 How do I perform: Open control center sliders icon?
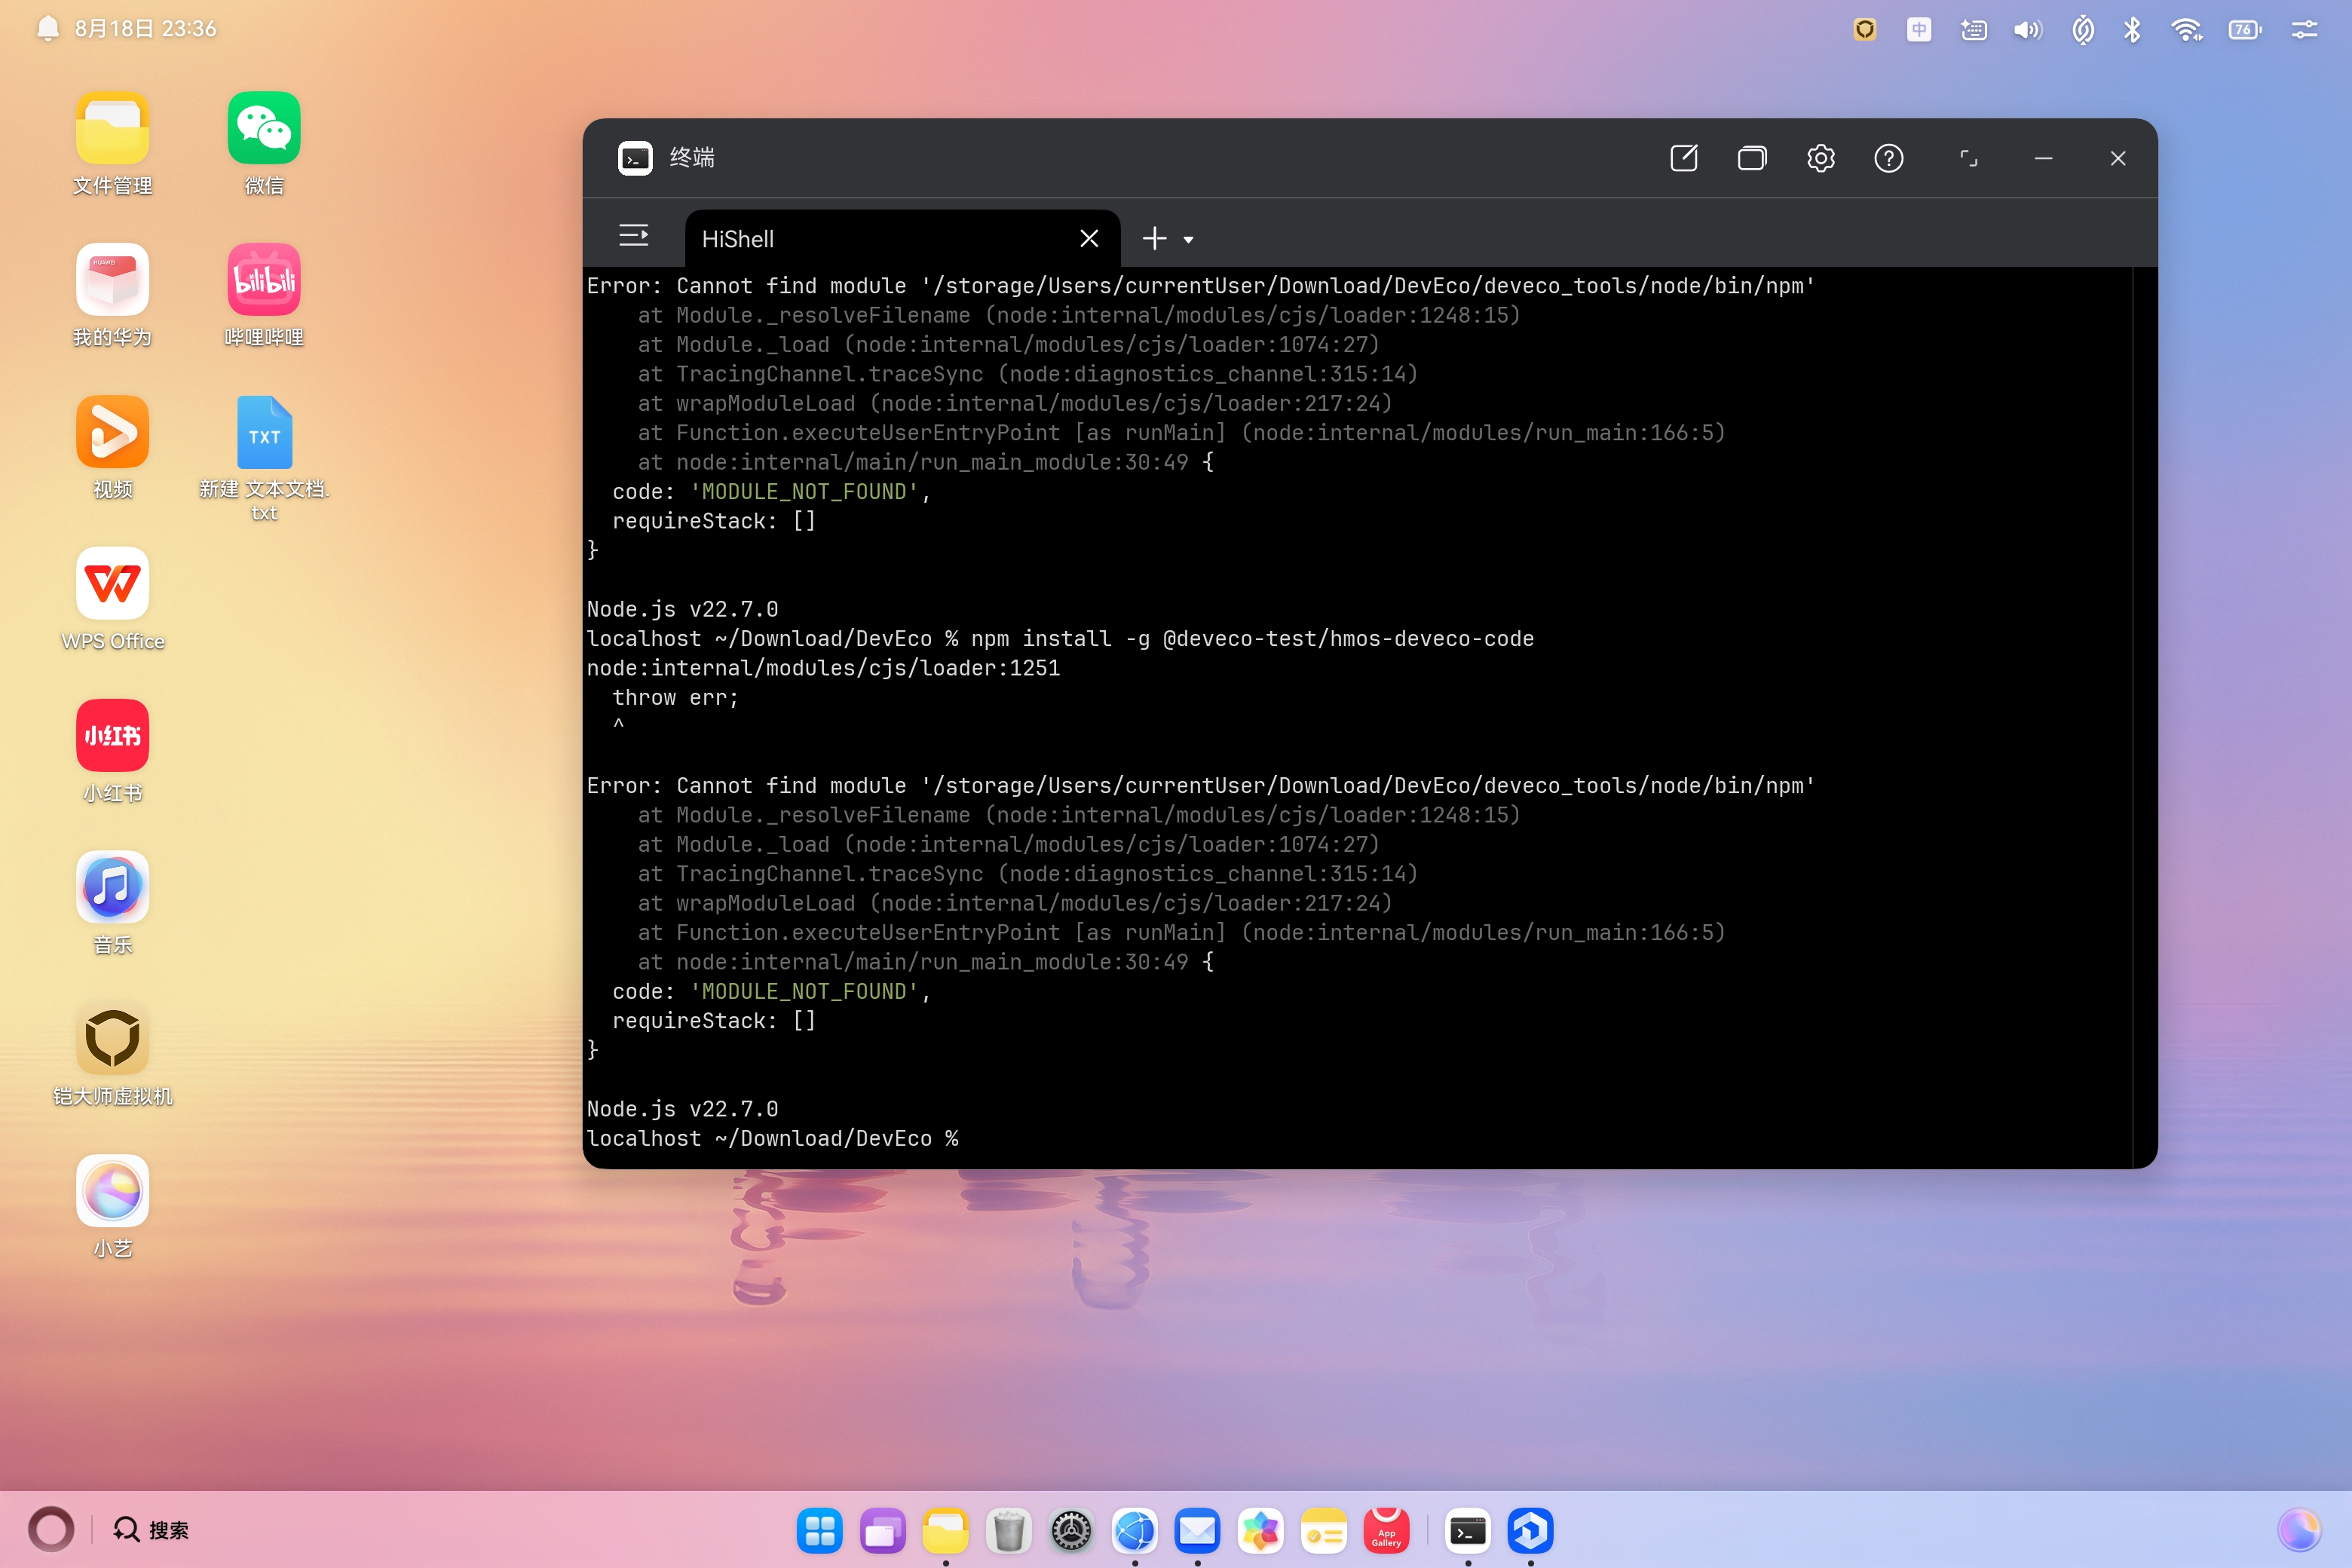click(2304, 29)
